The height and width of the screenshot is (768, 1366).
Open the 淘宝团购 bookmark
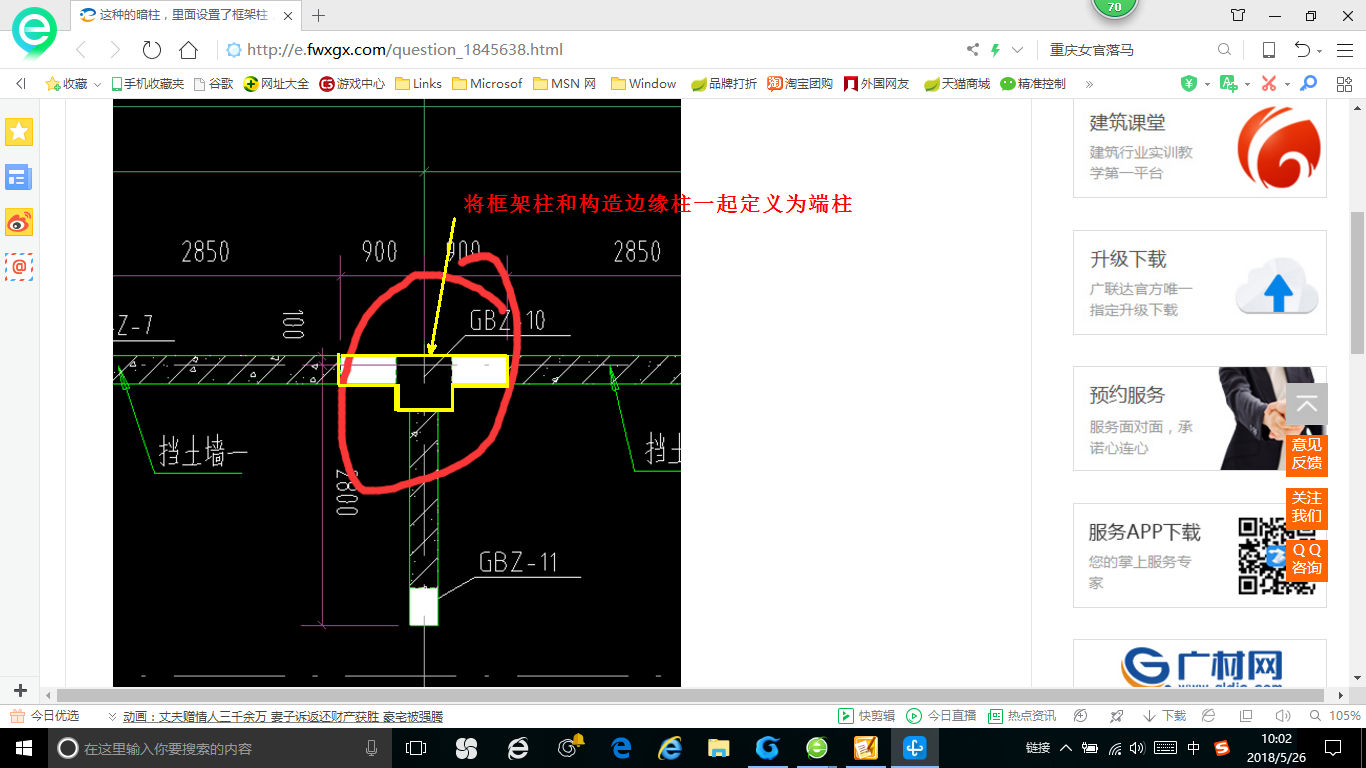click(800, 84)
